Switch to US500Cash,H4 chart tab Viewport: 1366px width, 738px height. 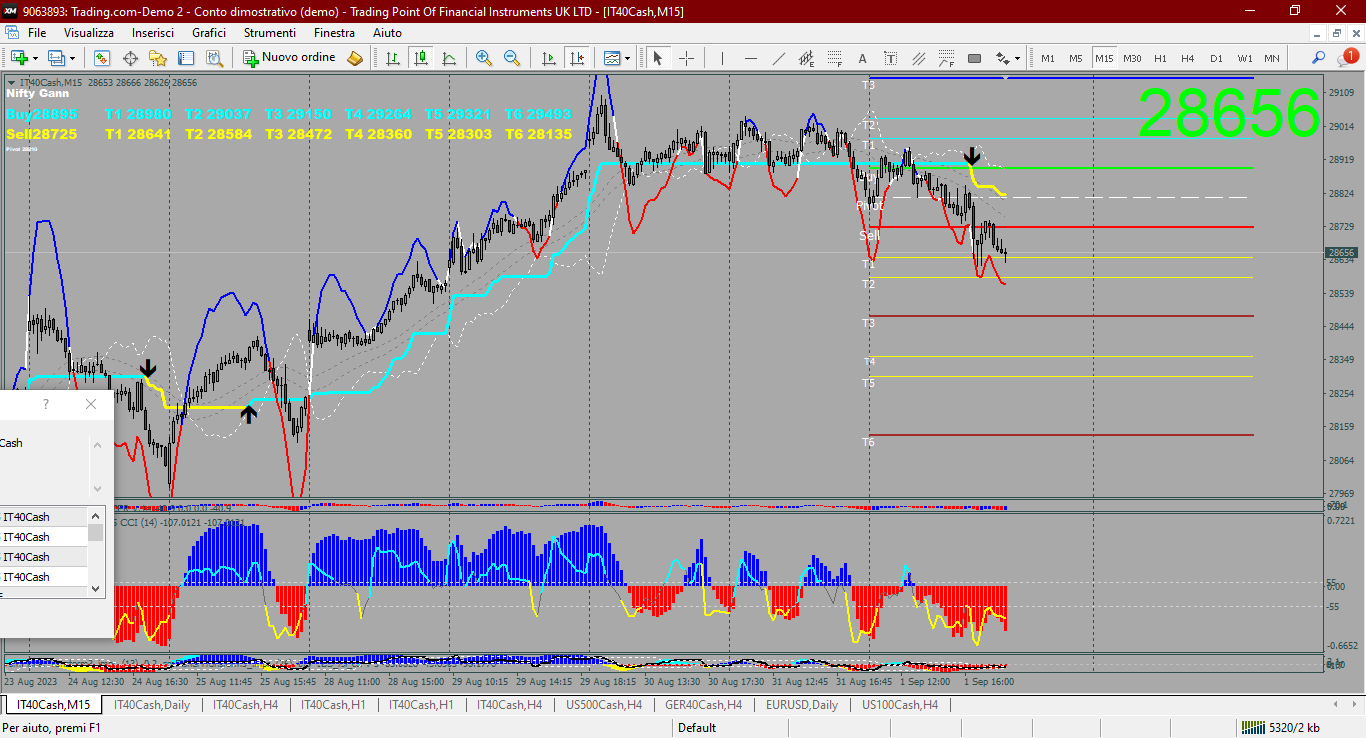click(604, 705)
